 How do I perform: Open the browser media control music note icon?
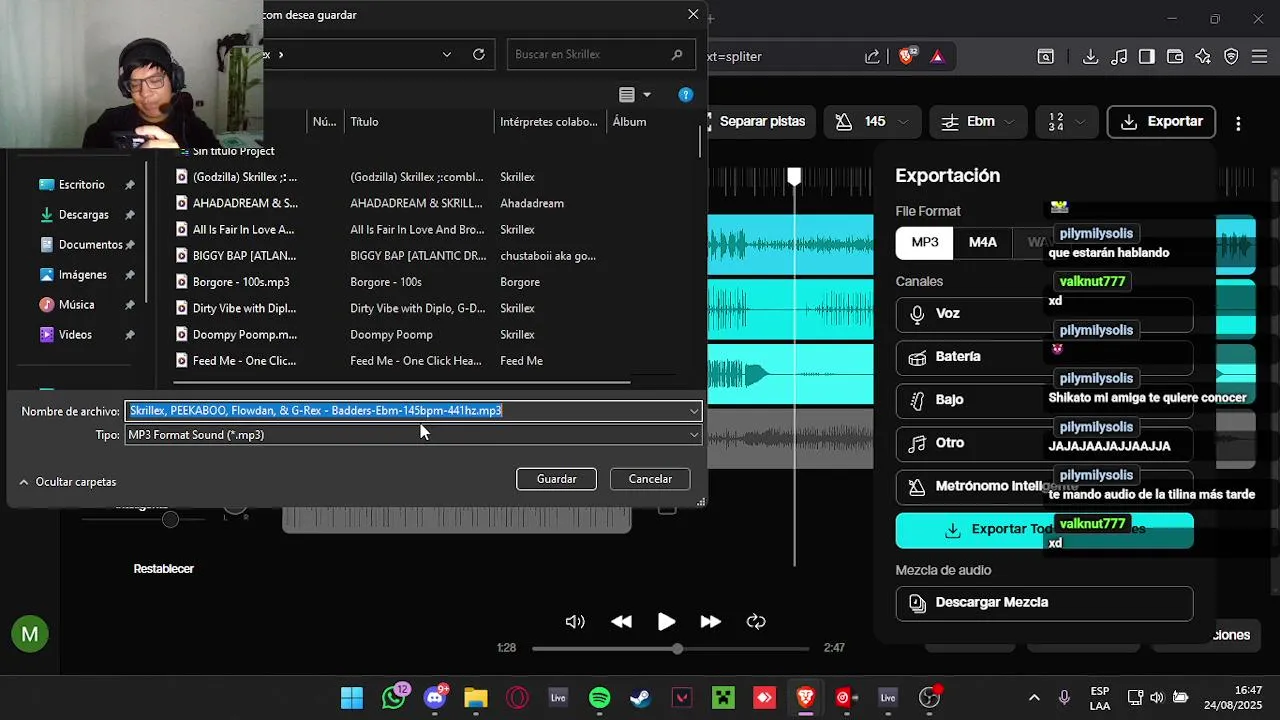pyautogui.click(x=1119, y=57)
